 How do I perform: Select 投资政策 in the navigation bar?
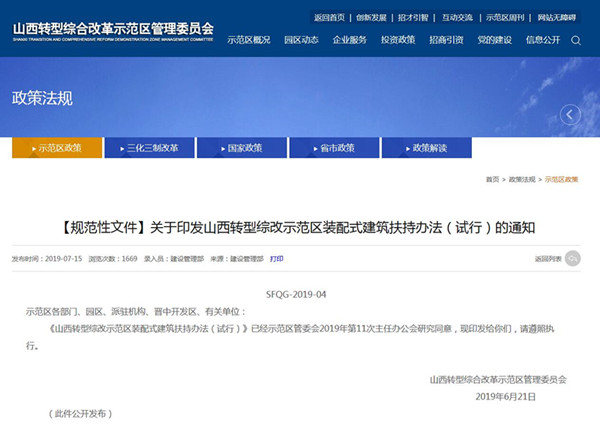pyautogui.click(x=398, y=40)
